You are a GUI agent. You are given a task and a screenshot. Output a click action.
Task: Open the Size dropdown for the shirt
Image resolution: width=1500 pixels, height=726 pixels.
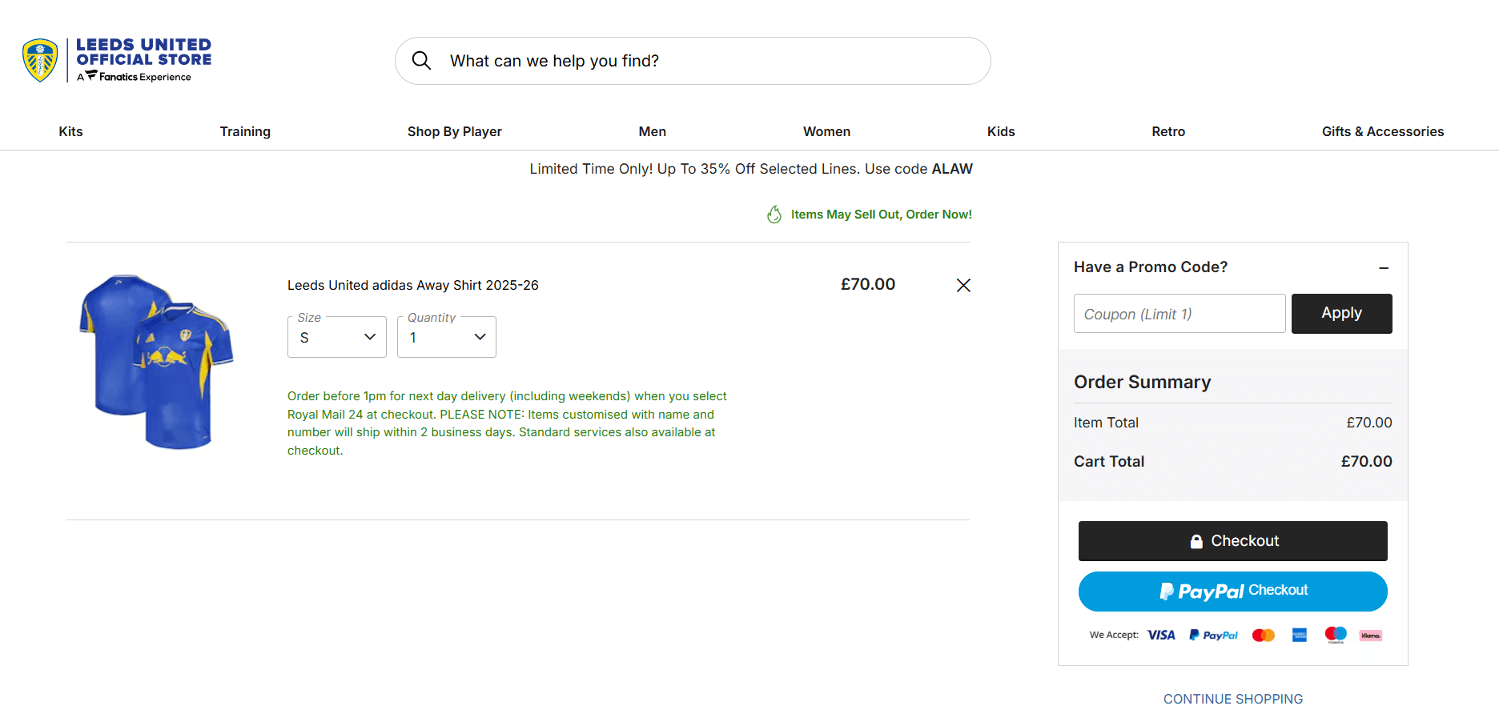coord(336,337)
